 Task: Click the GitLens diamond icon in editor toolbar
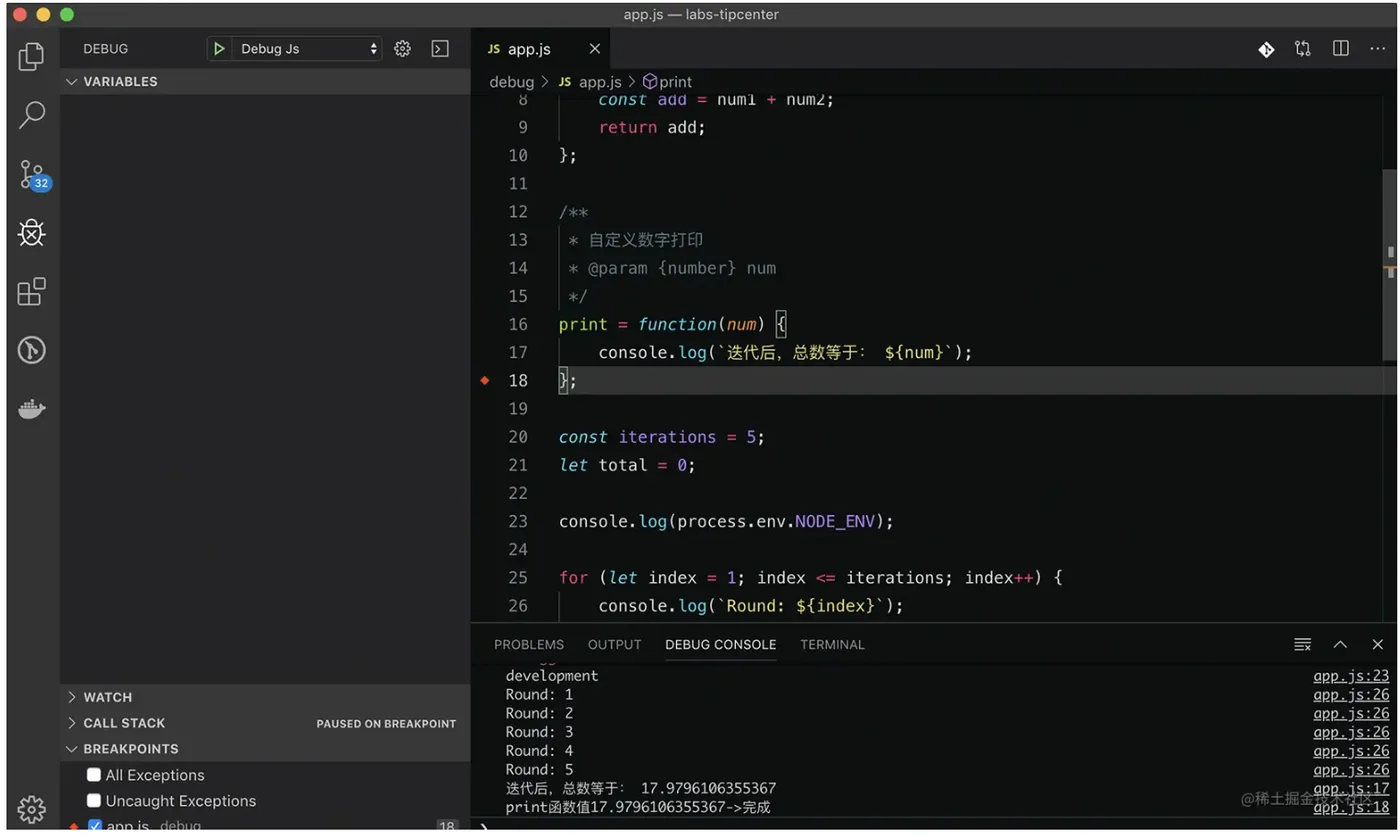pos(1266,49)
